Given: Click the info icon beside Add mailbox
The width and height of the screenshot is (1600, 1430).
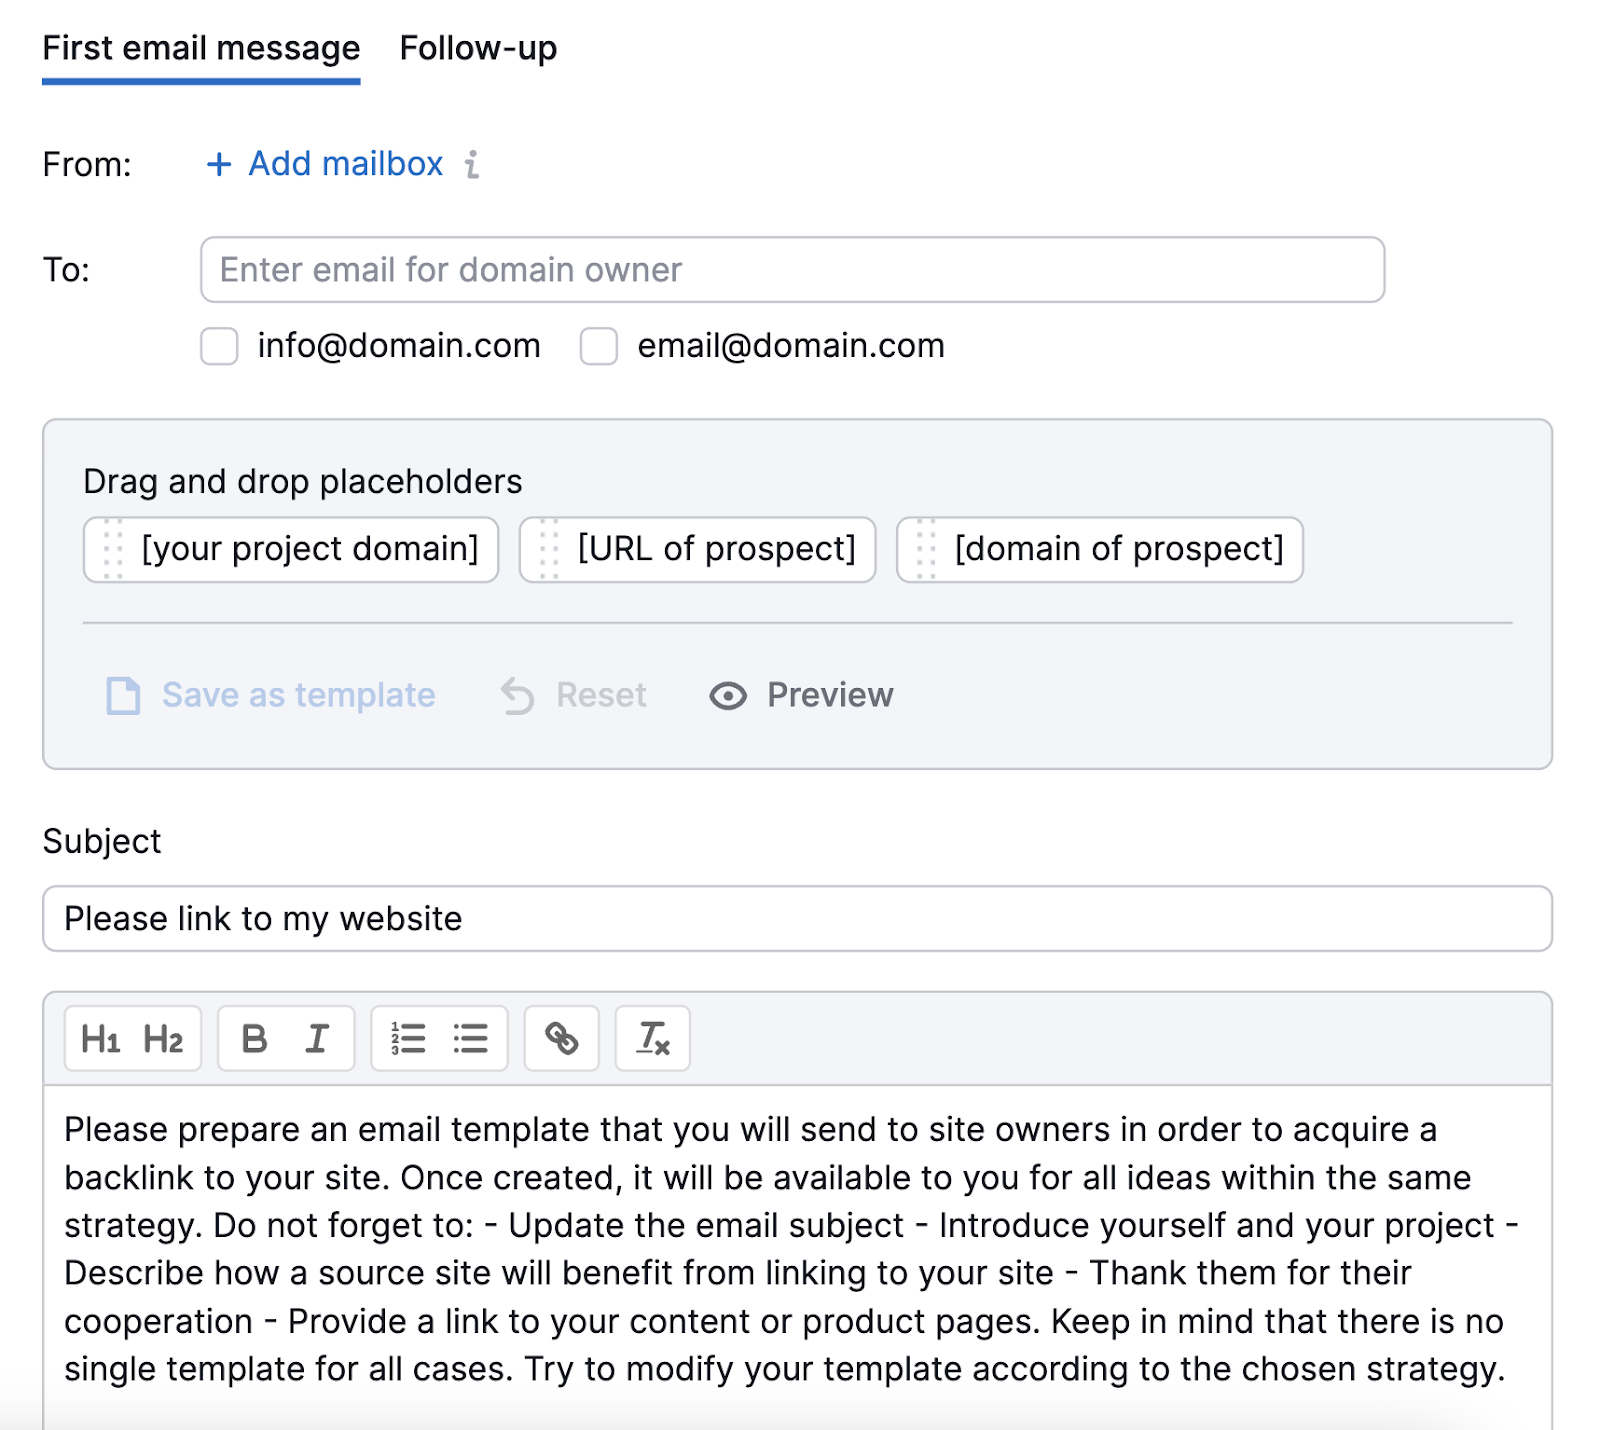Looking at the screenshot, I should click(x=472, y=164).
